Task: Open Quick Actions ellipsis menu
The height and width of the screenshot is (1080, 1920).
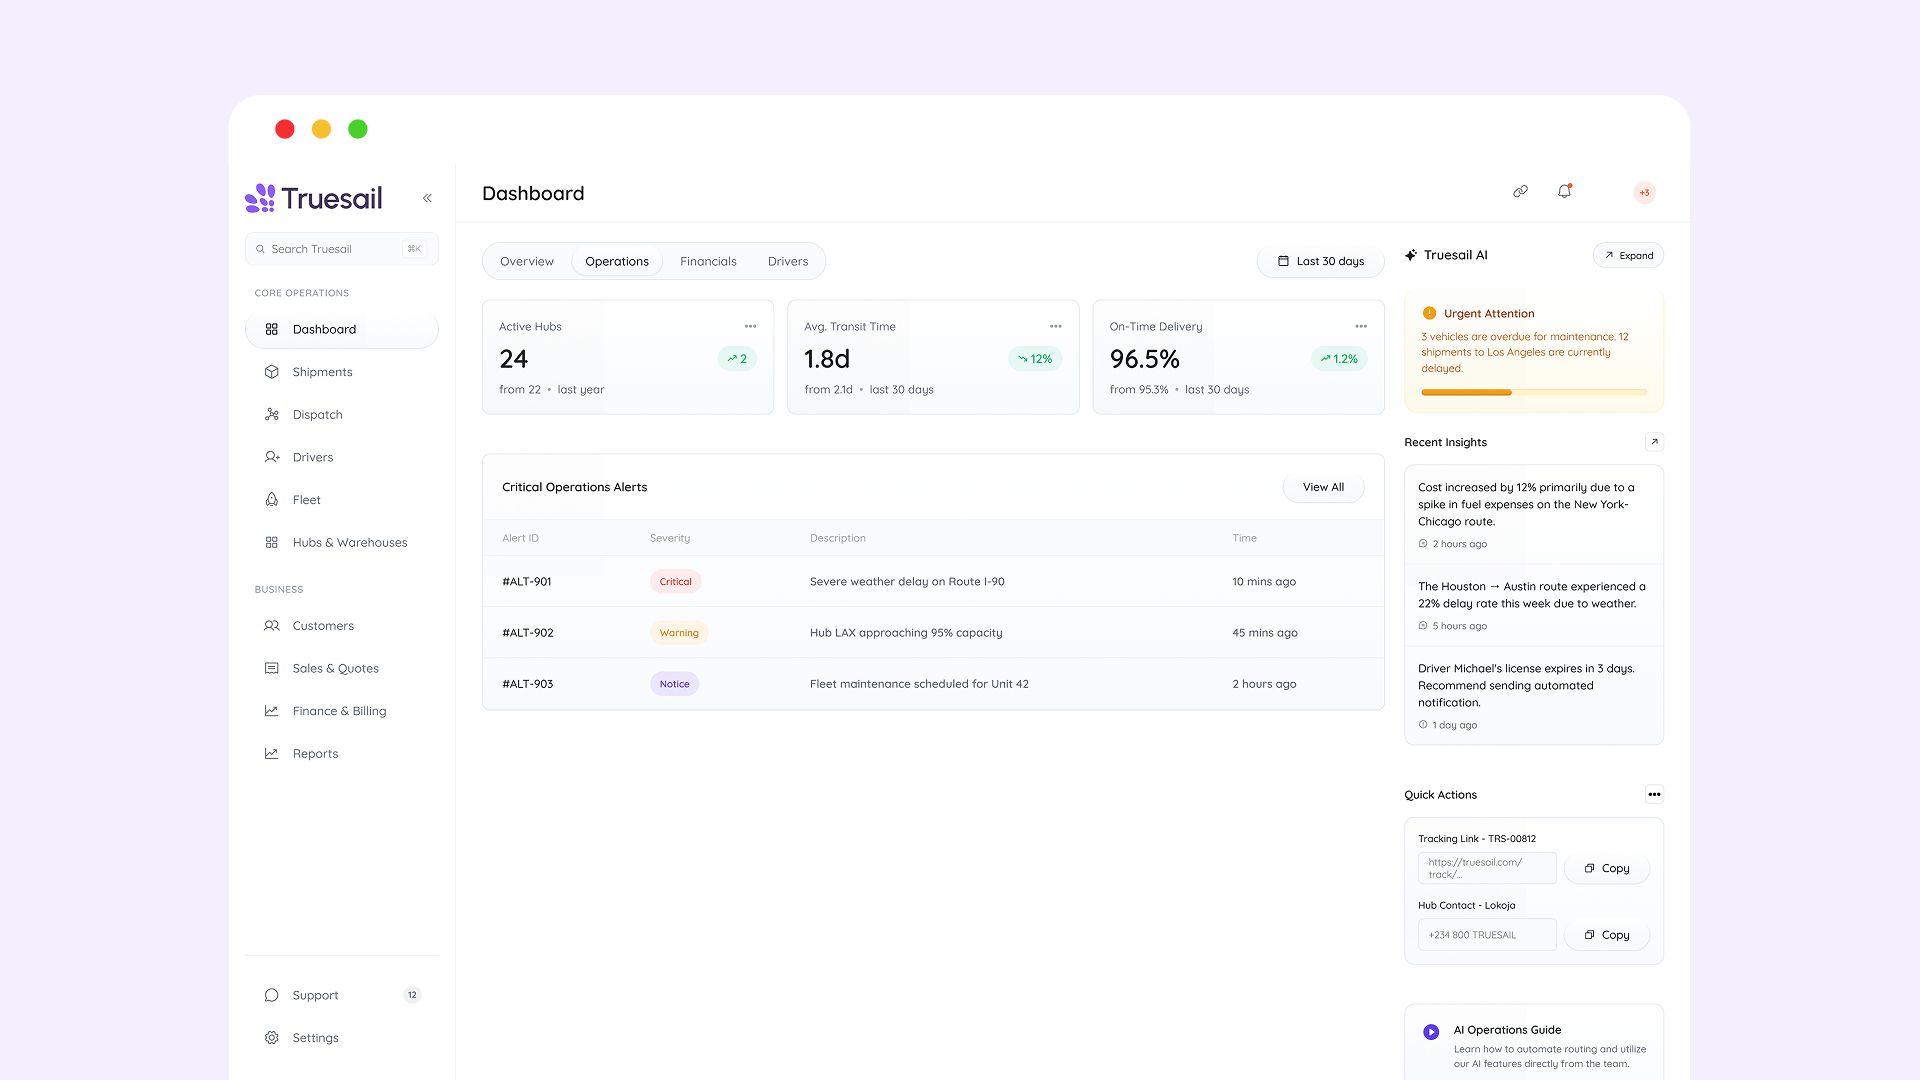Action: pos(1654,795)
